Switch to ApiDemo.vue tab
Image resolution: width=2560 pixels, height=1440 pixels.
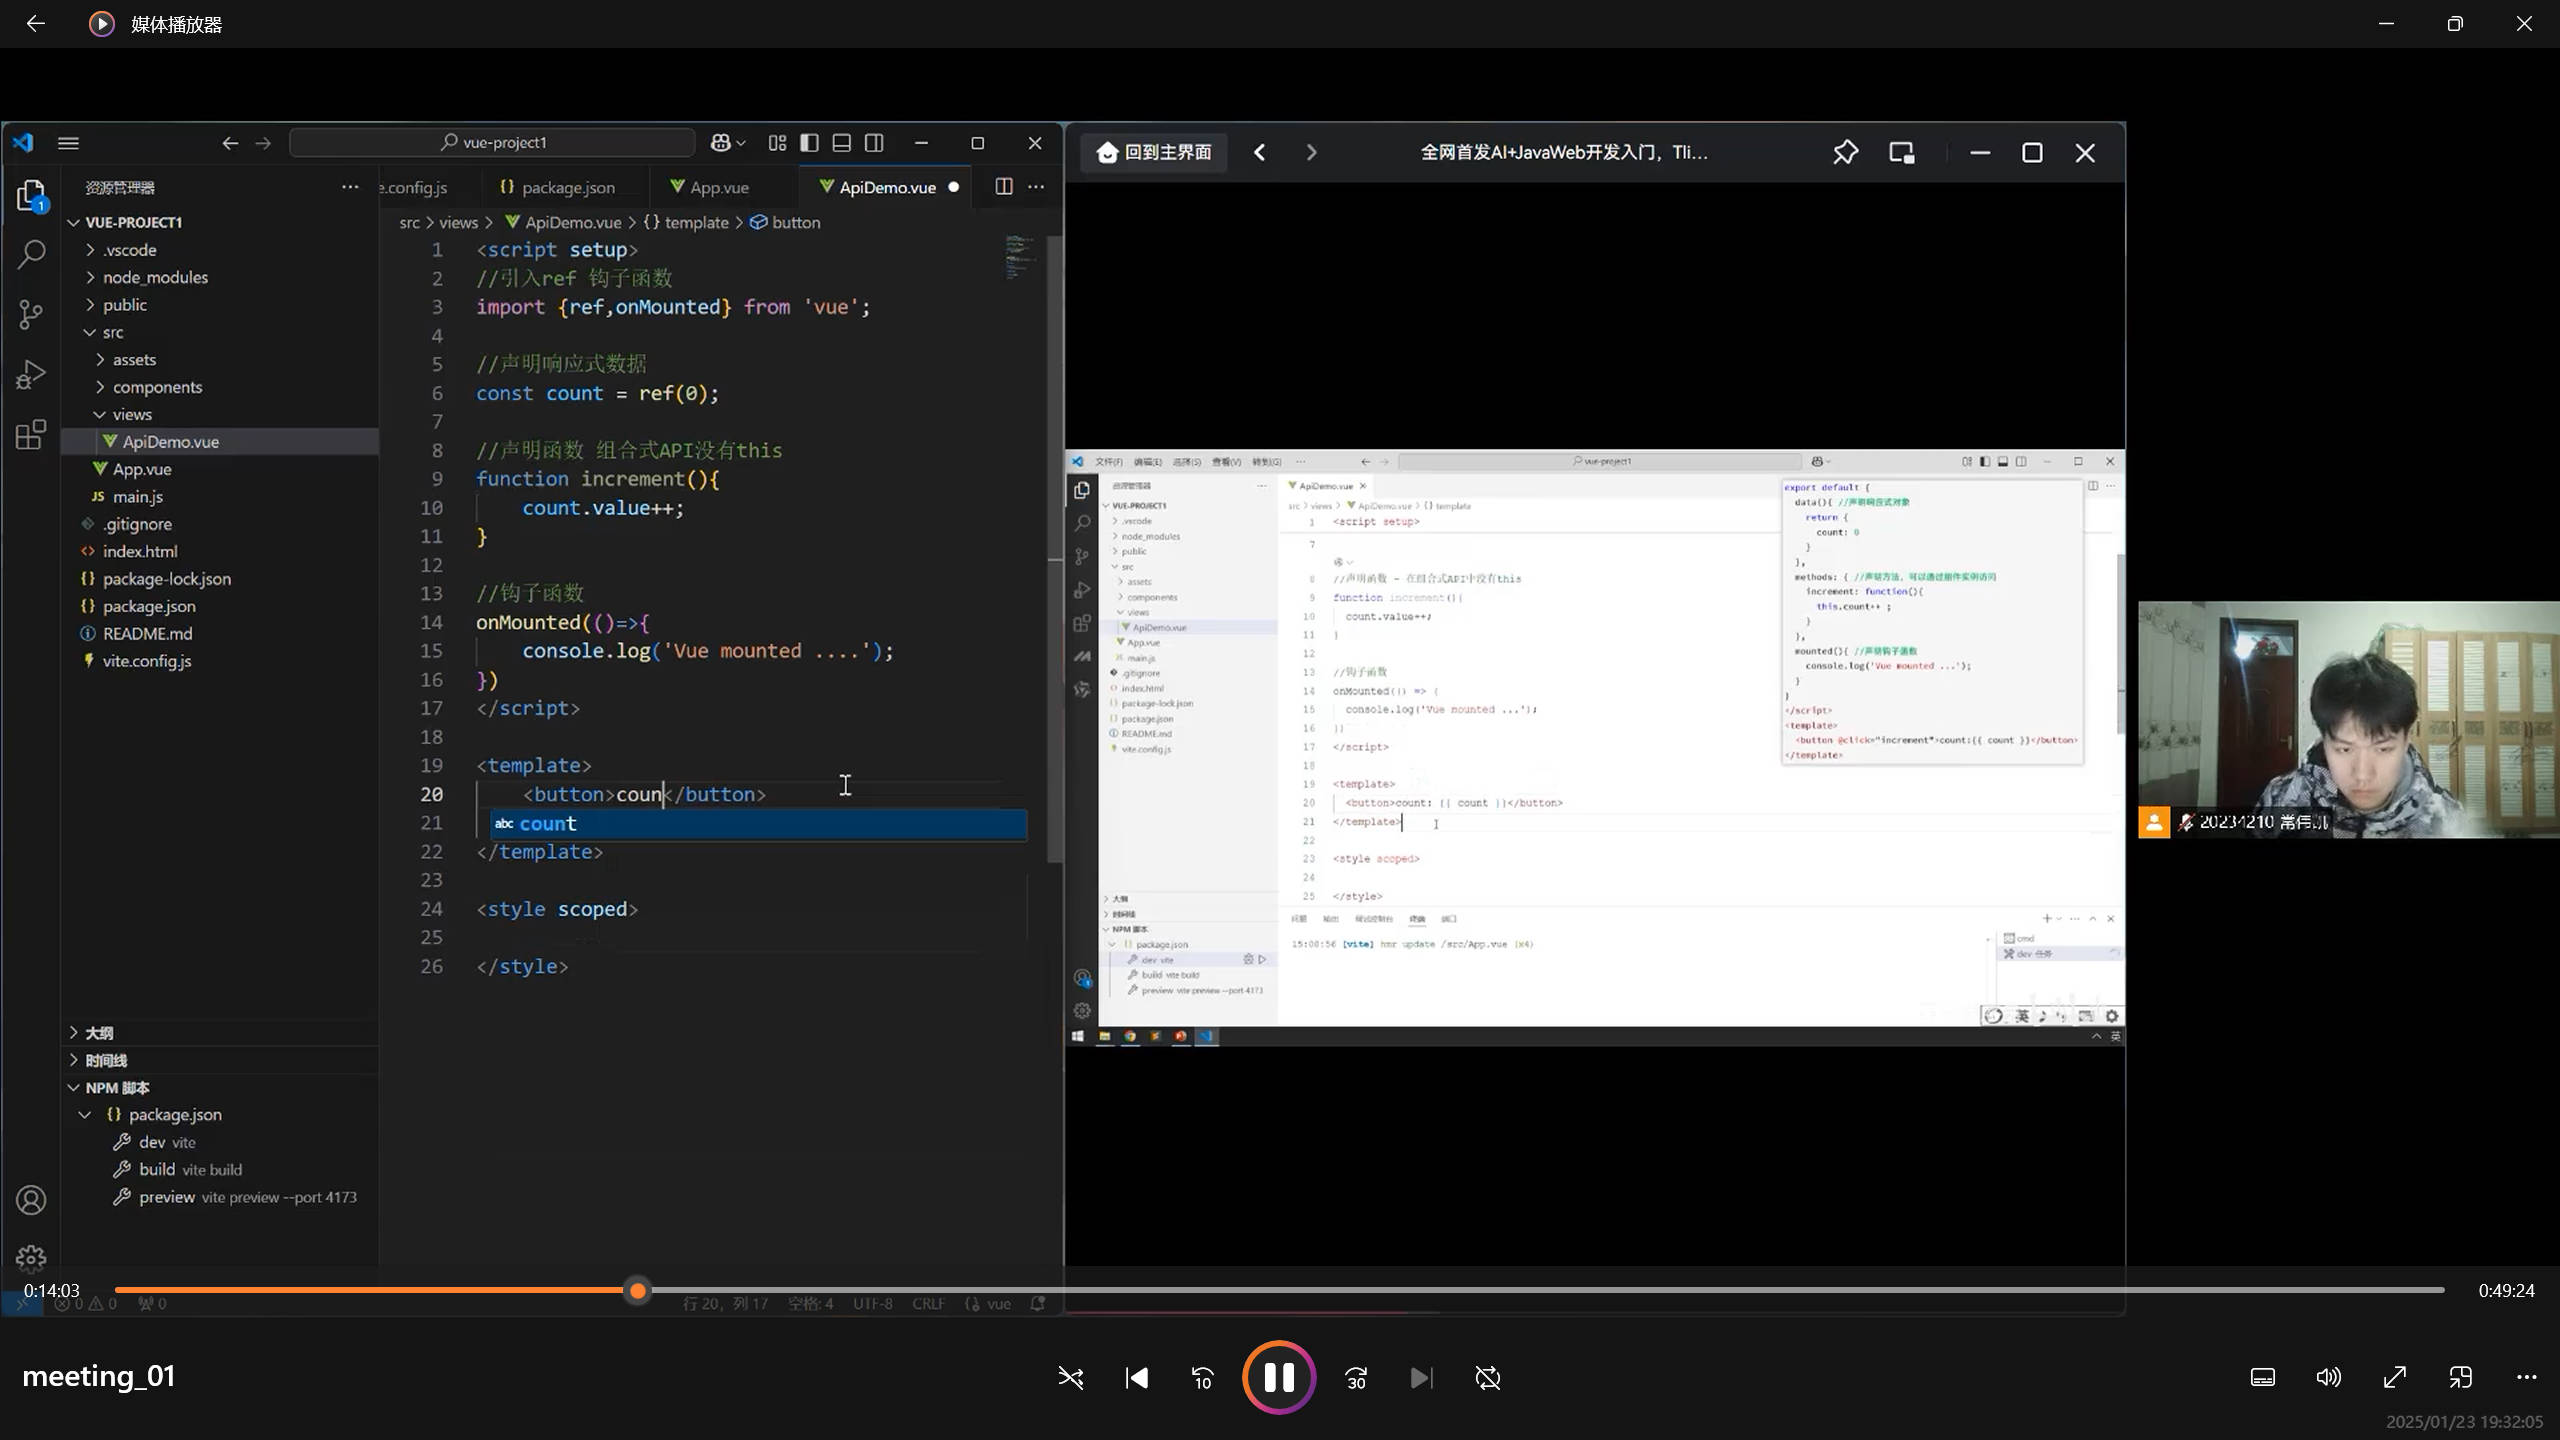point(888,187)
